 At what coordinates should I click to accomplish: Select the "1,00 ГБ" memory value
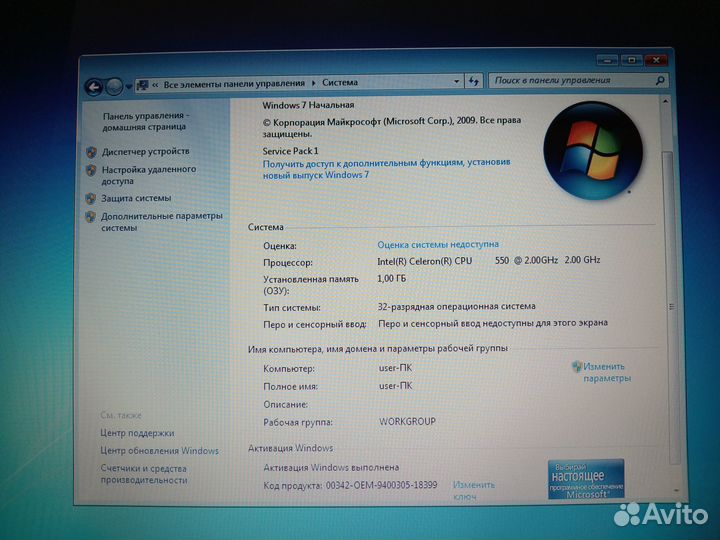click(x=392, y=278)
